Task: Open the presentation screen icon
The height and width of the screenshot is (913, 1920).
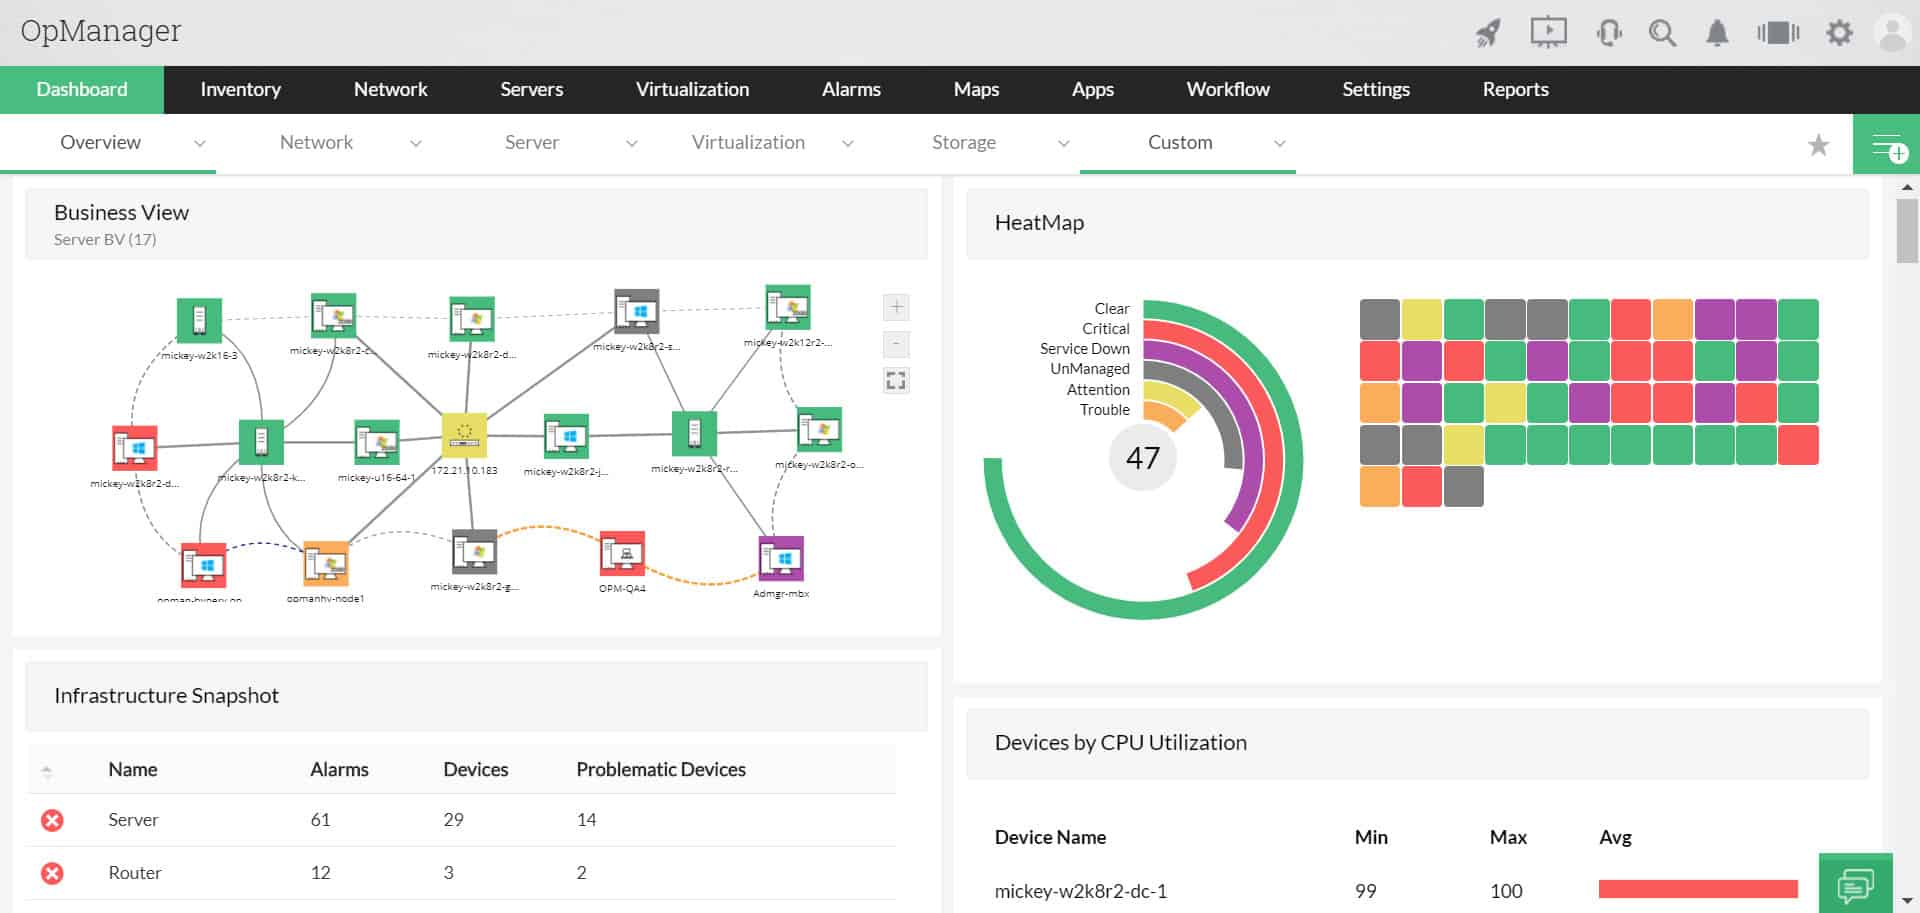Action: [1548, 32]
